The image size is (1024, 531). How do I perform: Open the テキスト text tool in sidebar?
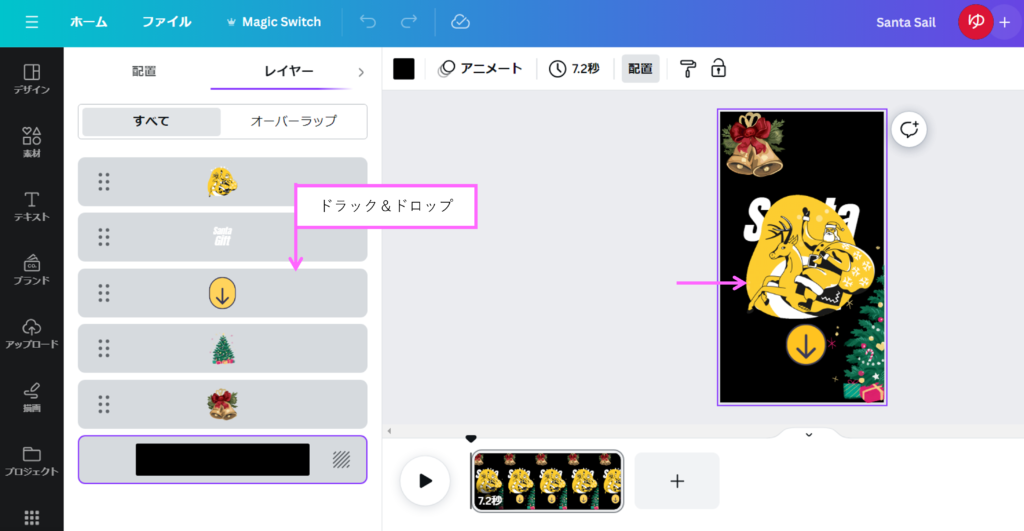tap(31, 206)
